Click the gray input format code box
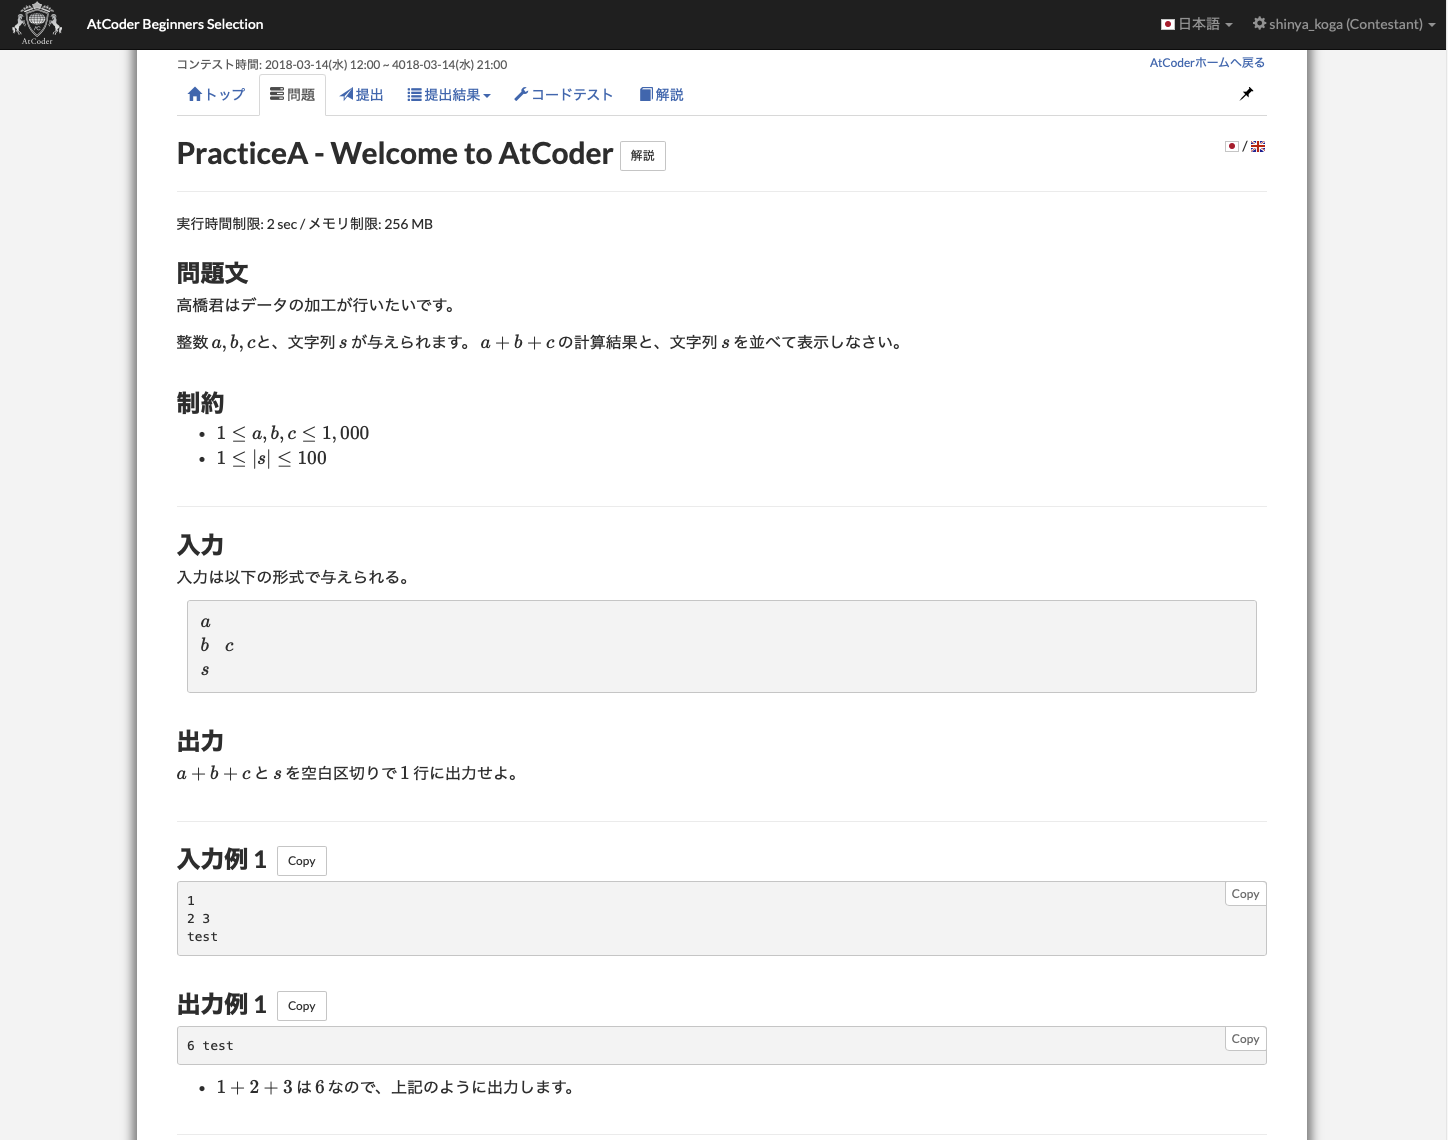The width and height of the screenshot is (1448, 1140). (x=721, y=646)
